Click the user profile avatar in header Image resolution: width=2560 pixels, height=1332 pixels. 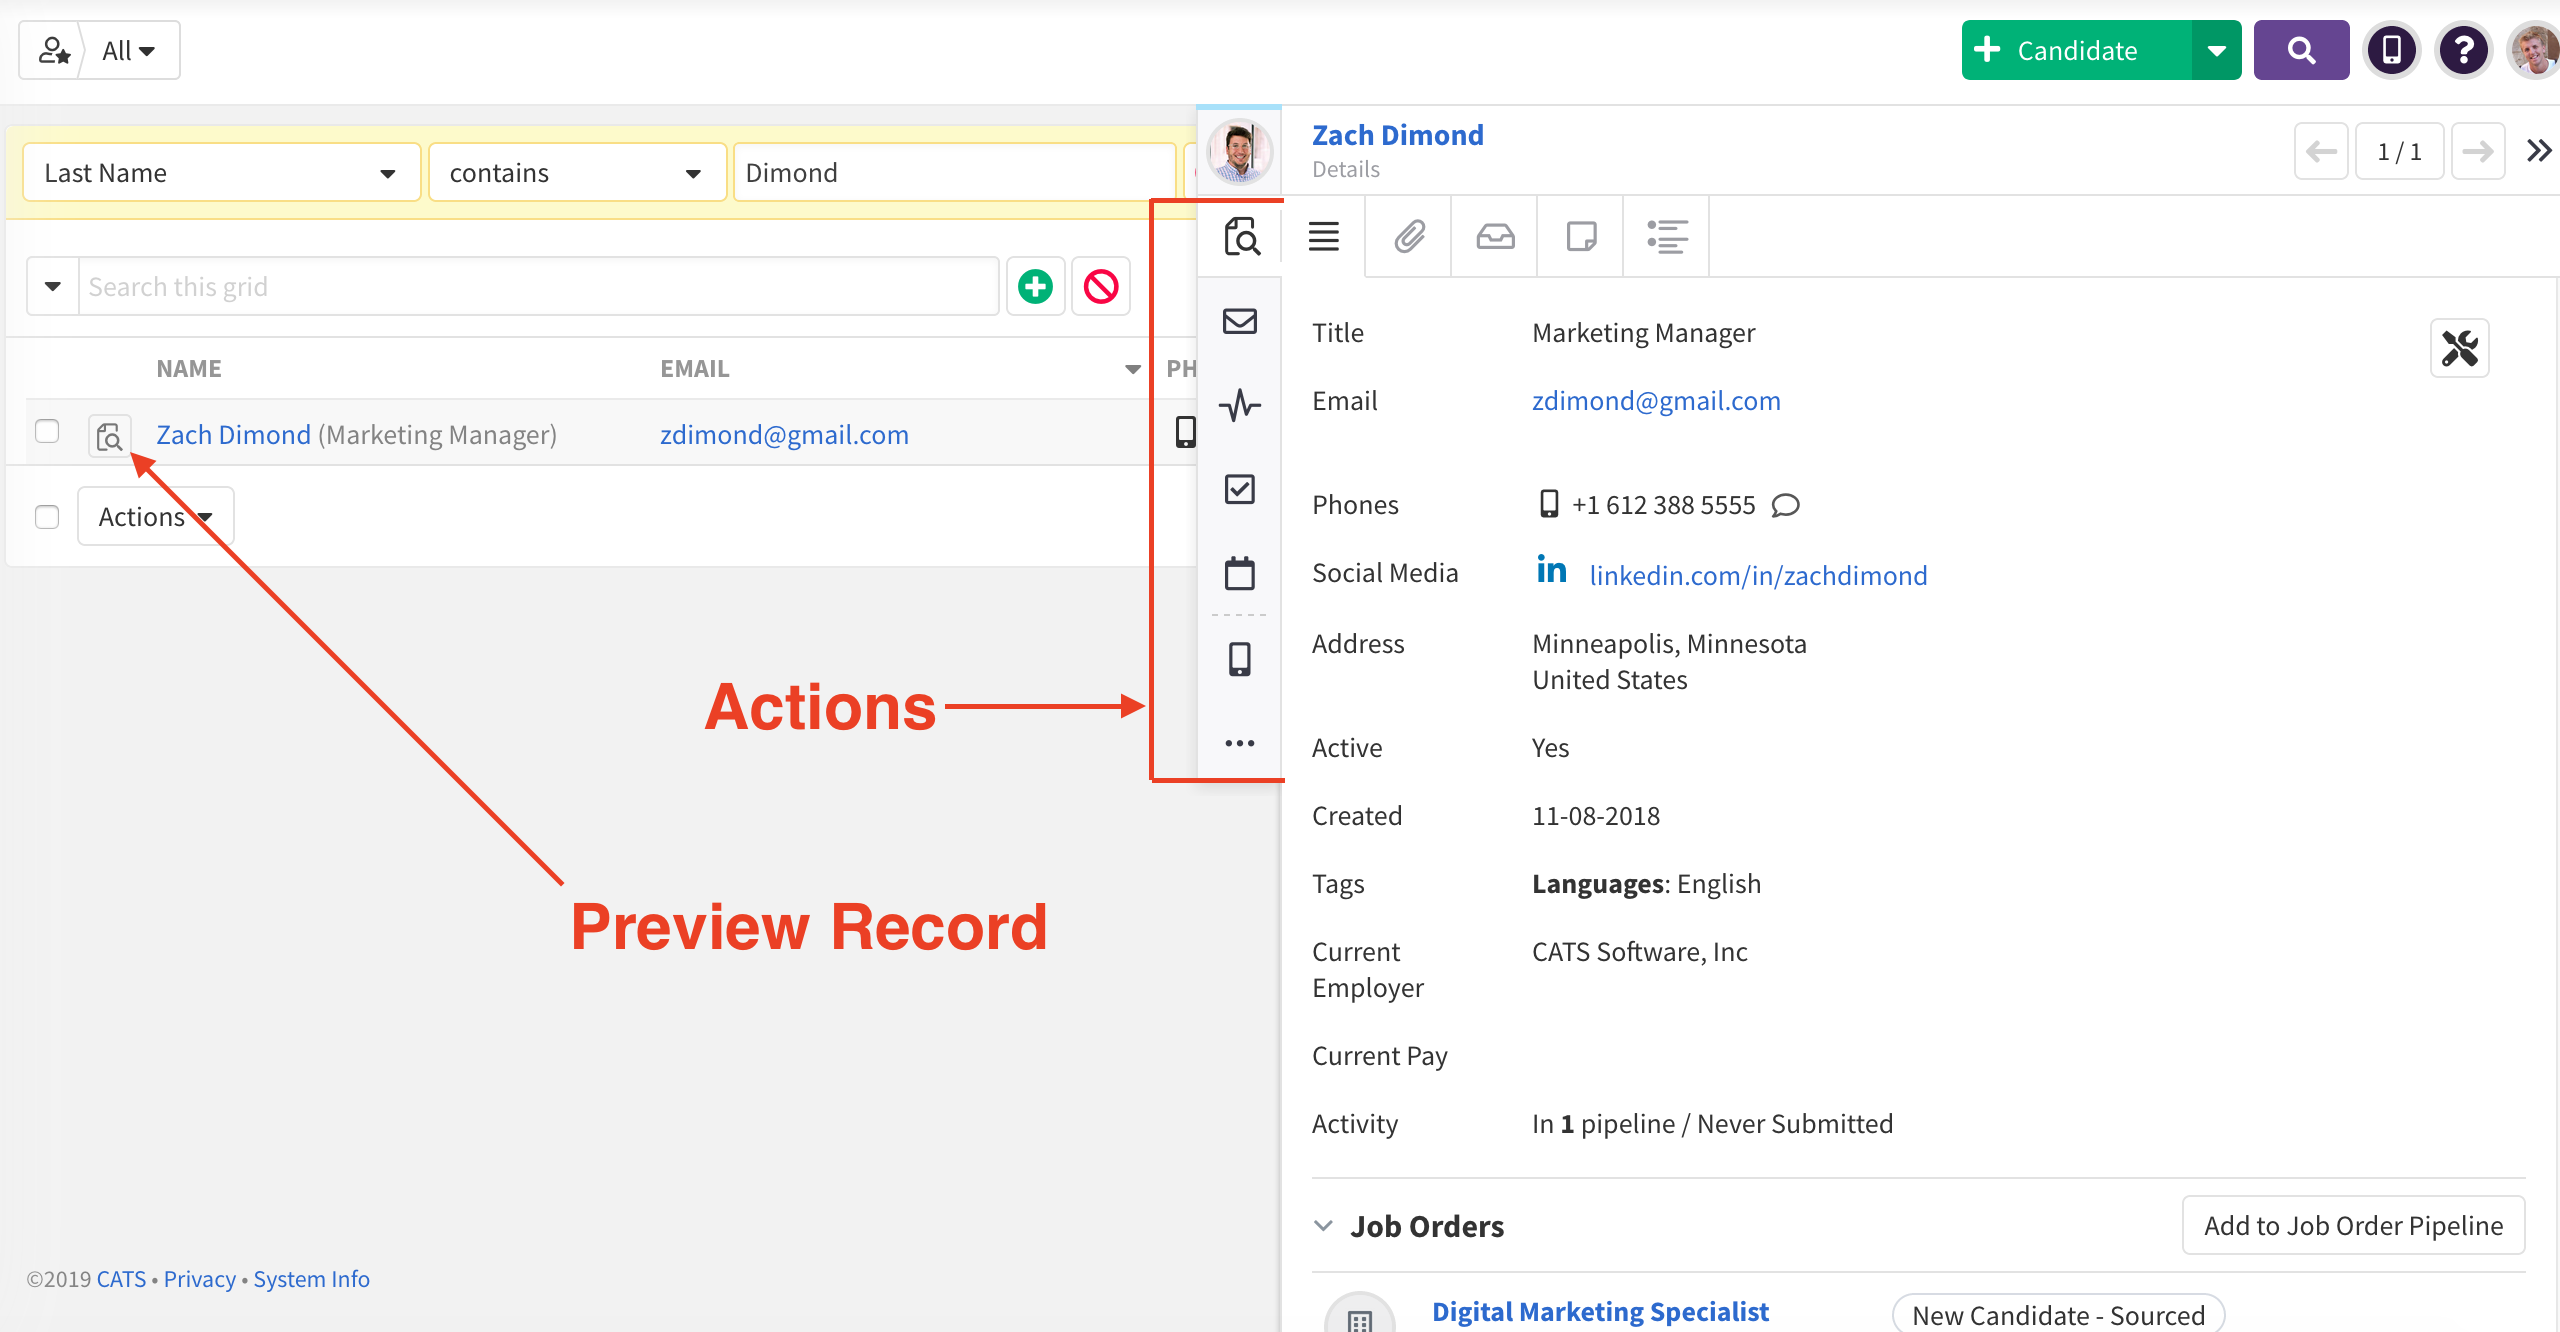tap(2533, 50)
